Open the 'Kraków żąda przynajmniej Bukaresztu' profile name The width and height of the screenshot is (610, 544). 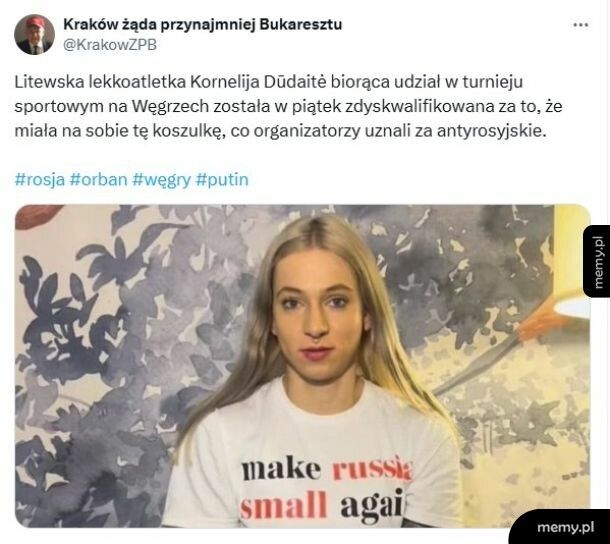coord(203,24)
